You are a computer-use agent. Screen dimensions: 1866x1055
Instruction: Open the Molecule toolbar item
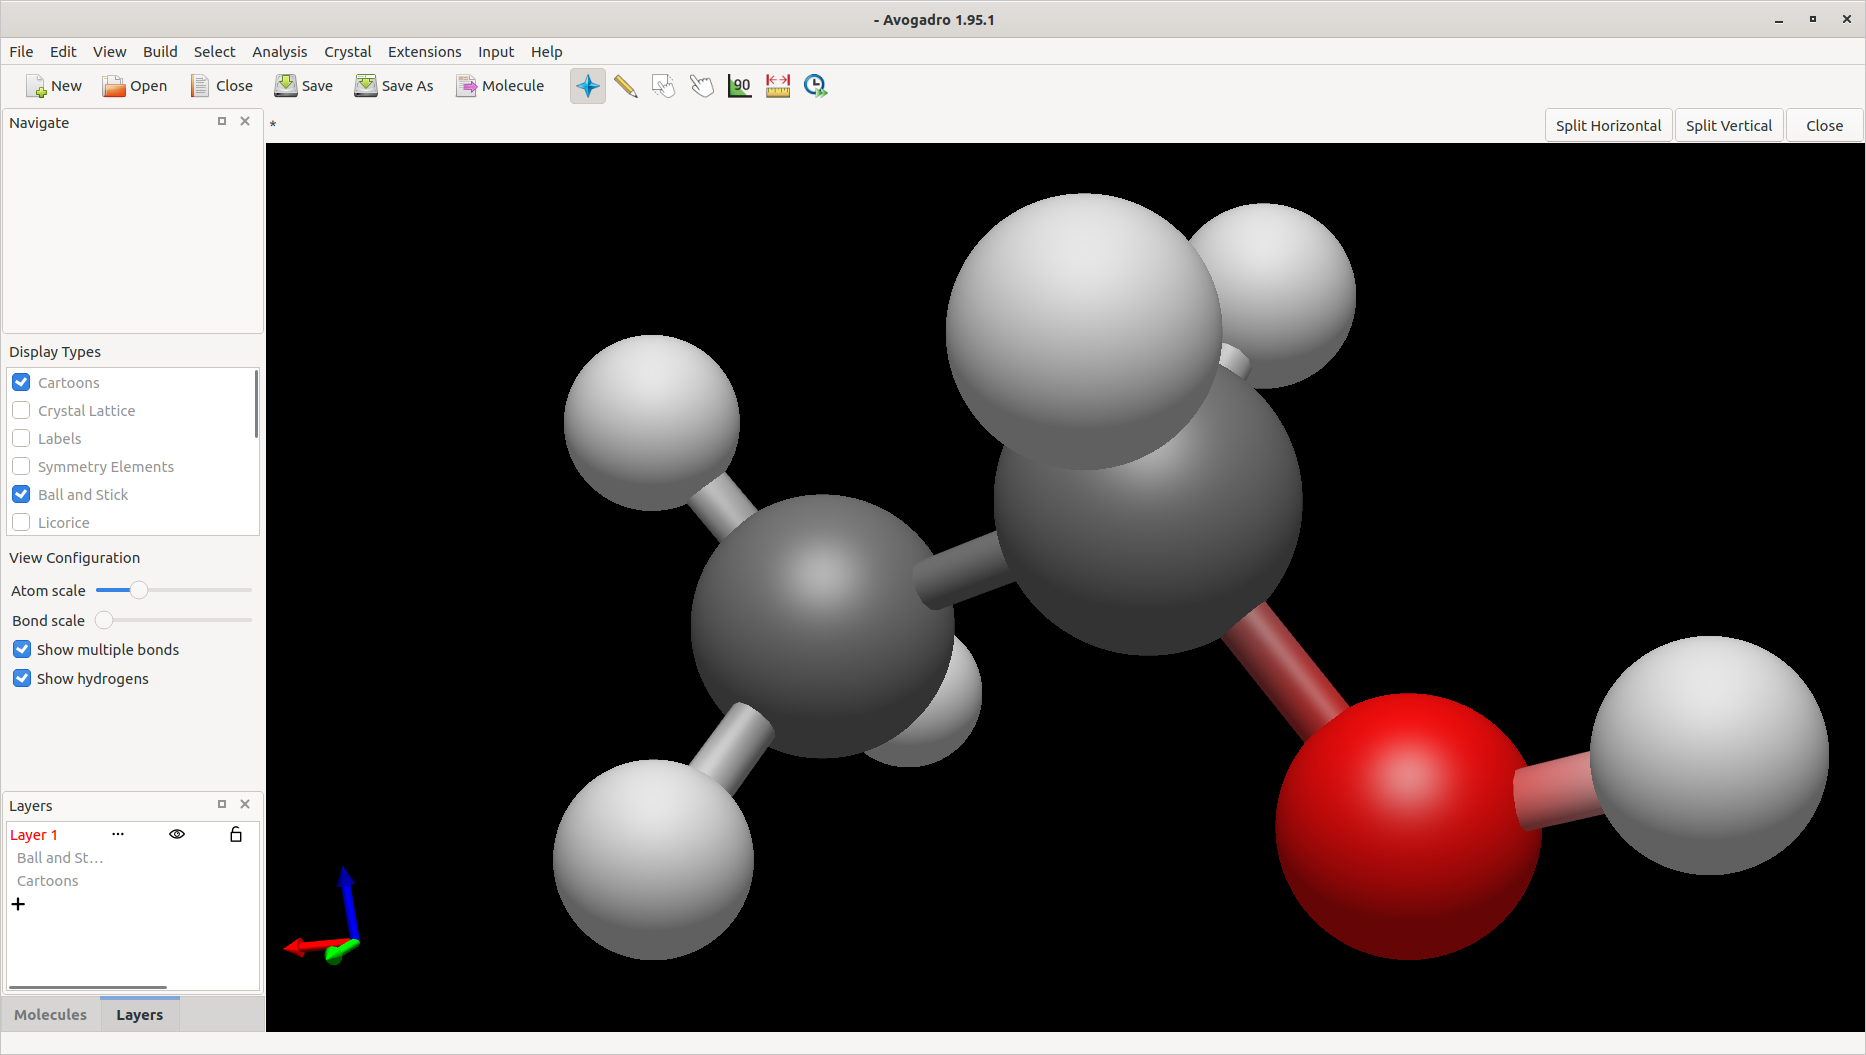pos(500,86)
